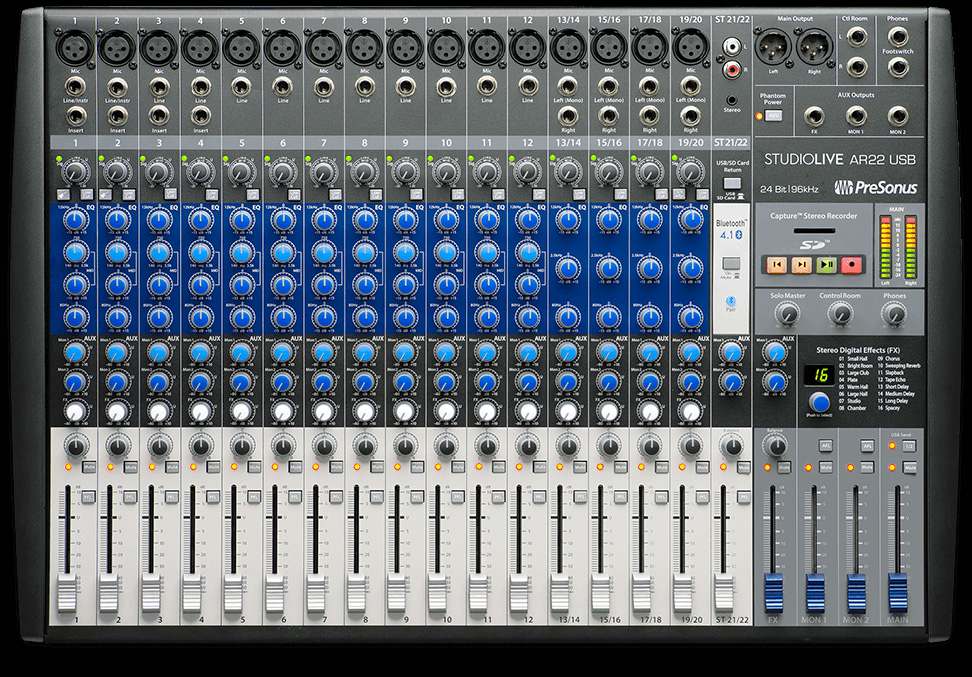The height and width of the screenshot is (677, 972).
Task: Toggle the channel 1 PFL button
Action: click(89, 497)
